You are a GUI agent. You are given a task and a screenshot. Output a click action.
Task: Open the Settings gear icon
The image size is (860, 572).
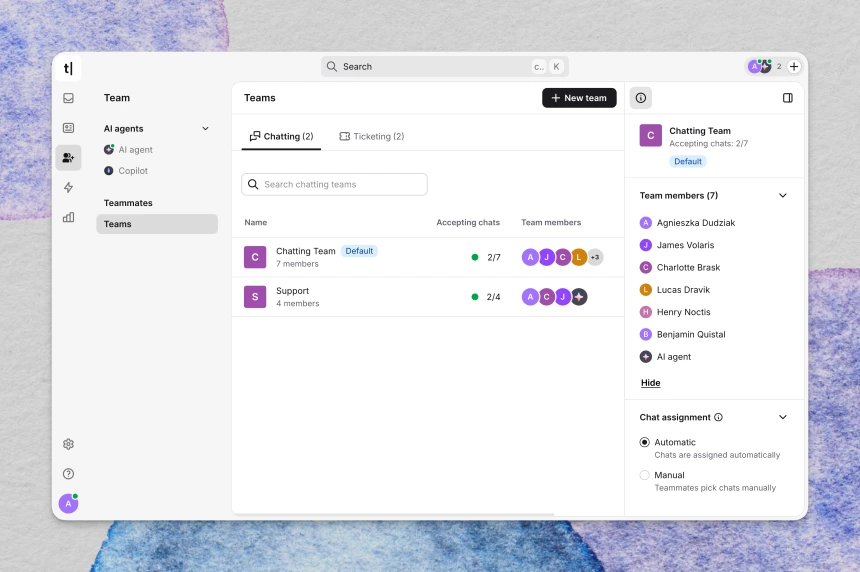click(69, 444)
